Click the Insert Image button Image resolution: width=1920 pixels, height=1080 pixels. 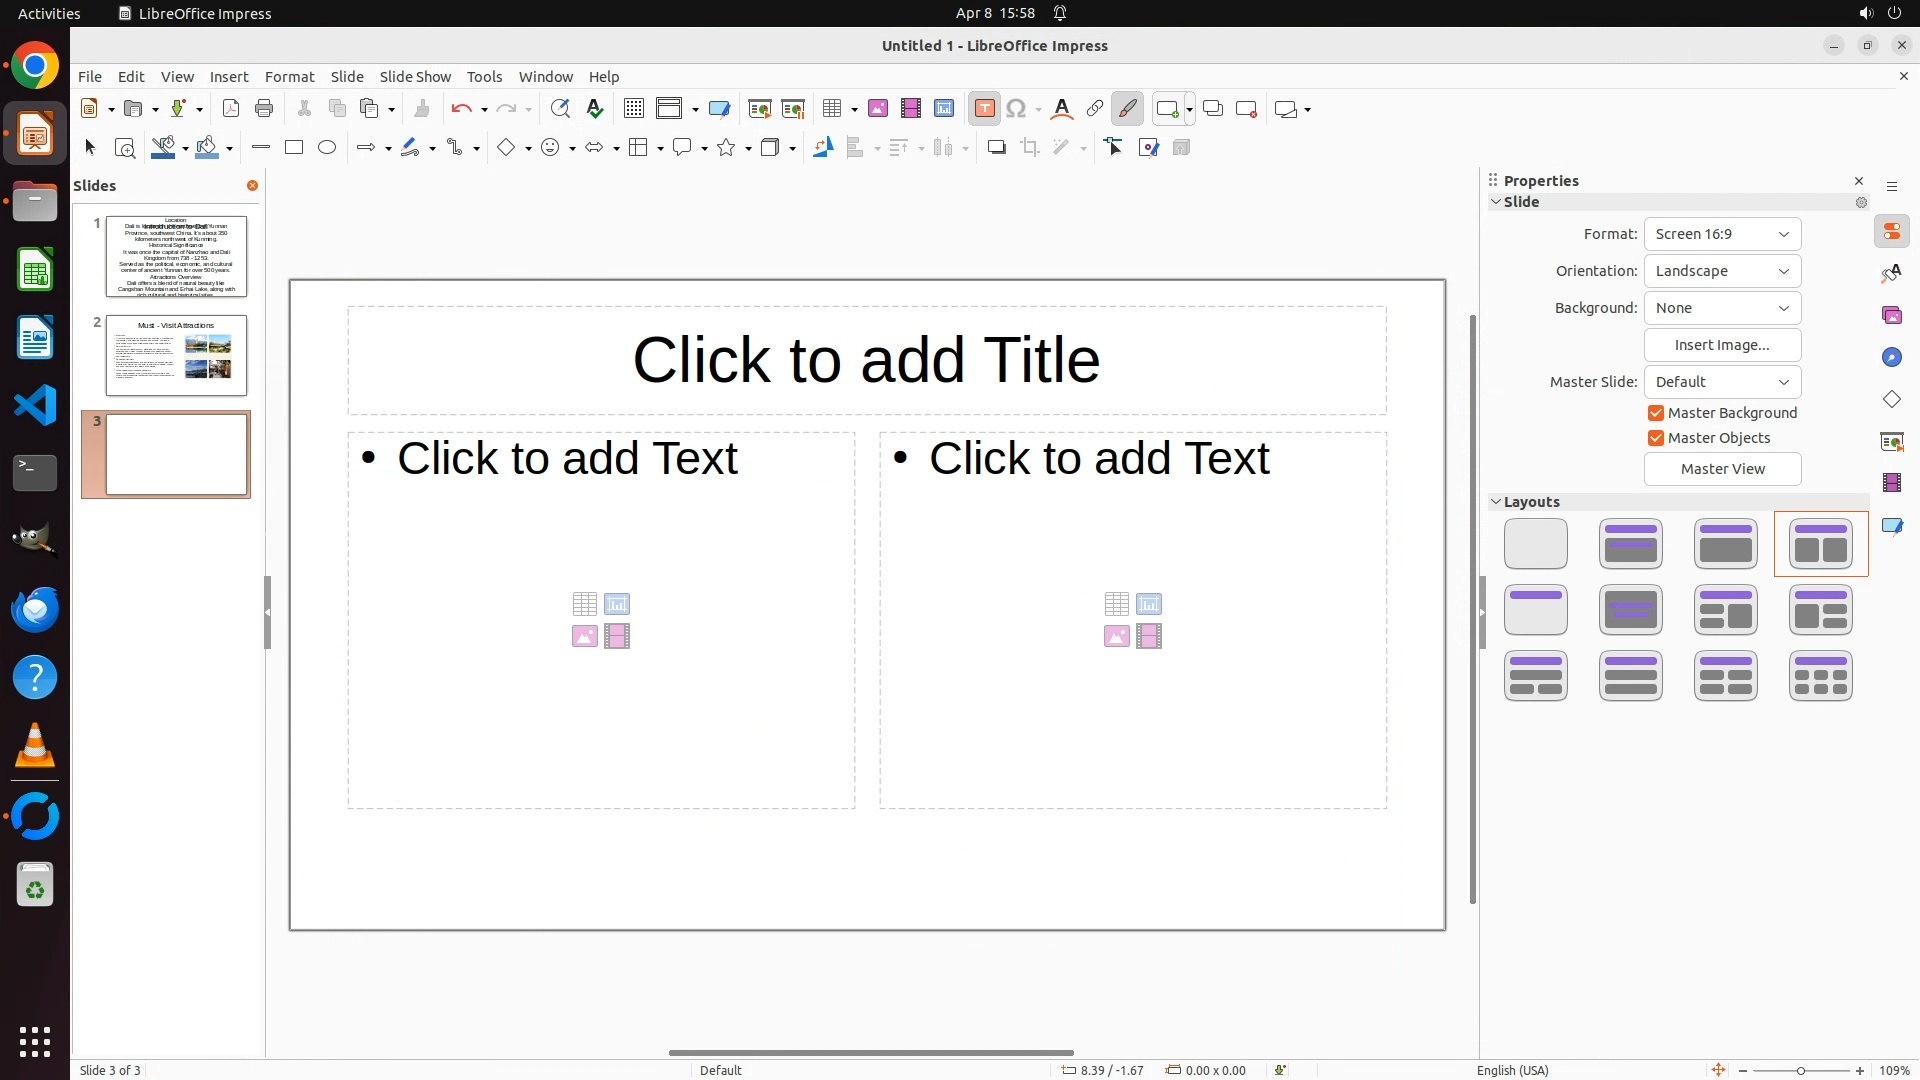point(1722,345)
